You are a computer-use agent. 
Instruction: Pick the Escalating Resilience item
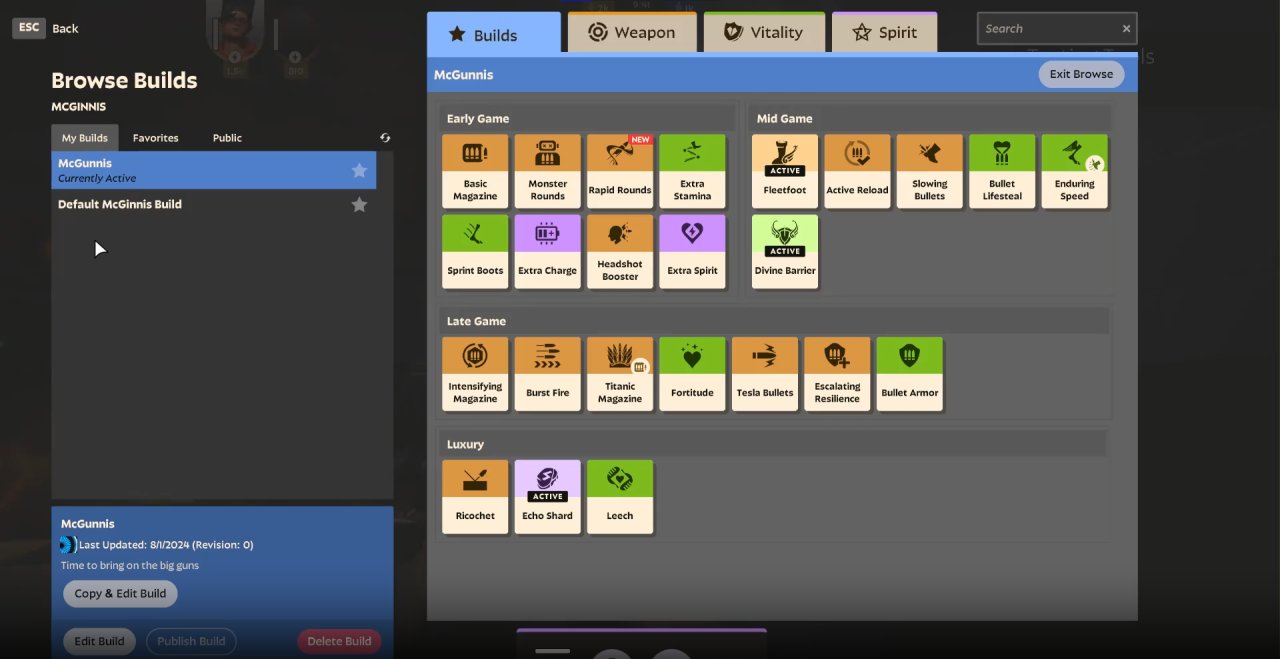pos(837,374)
